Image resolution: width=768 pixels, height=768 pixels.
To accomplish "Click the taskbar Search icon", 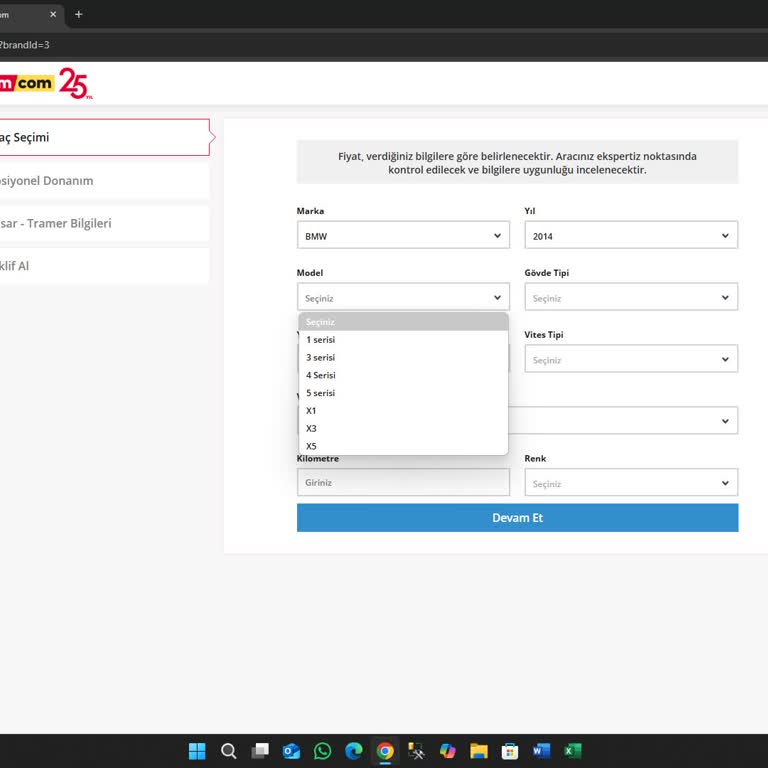I will point(228,751).
